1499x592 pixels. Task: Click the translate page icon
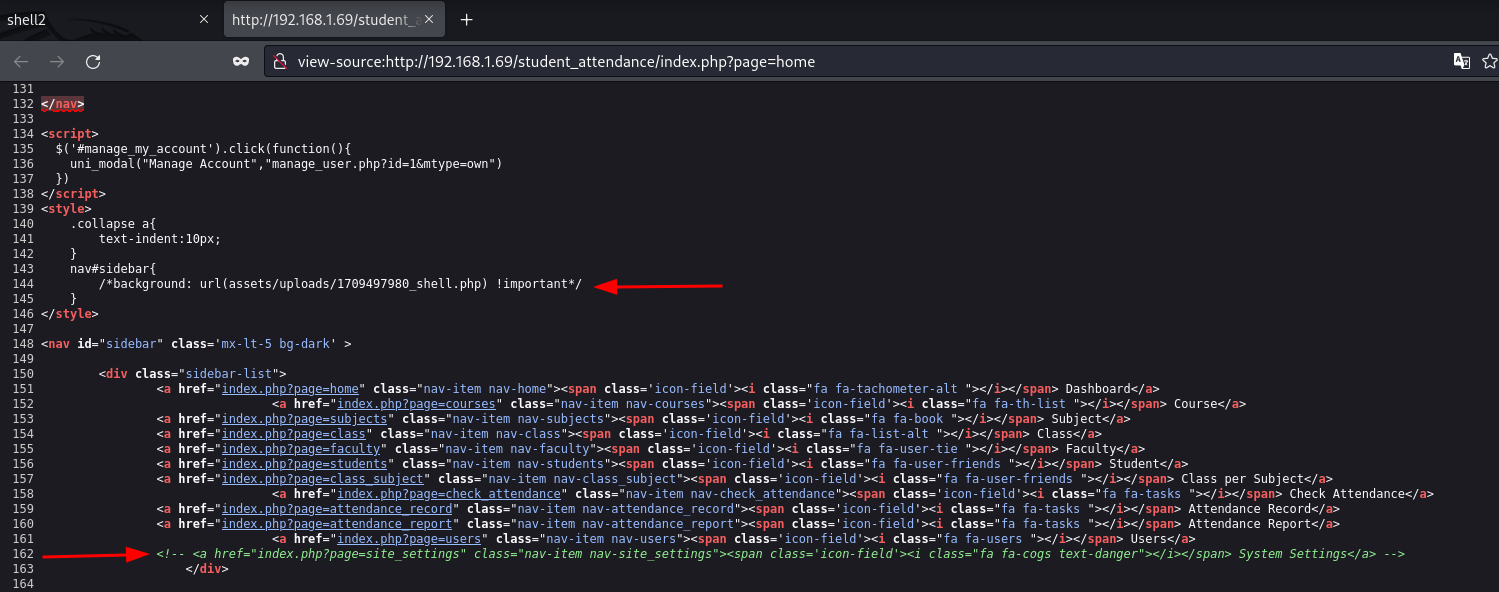(x=1462, y=61)
